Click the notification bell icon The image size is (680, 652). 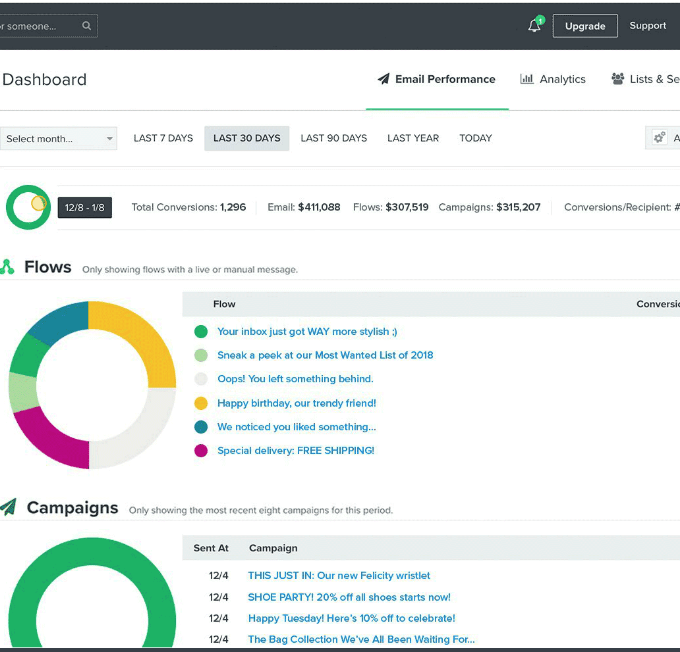click(535, 26)
